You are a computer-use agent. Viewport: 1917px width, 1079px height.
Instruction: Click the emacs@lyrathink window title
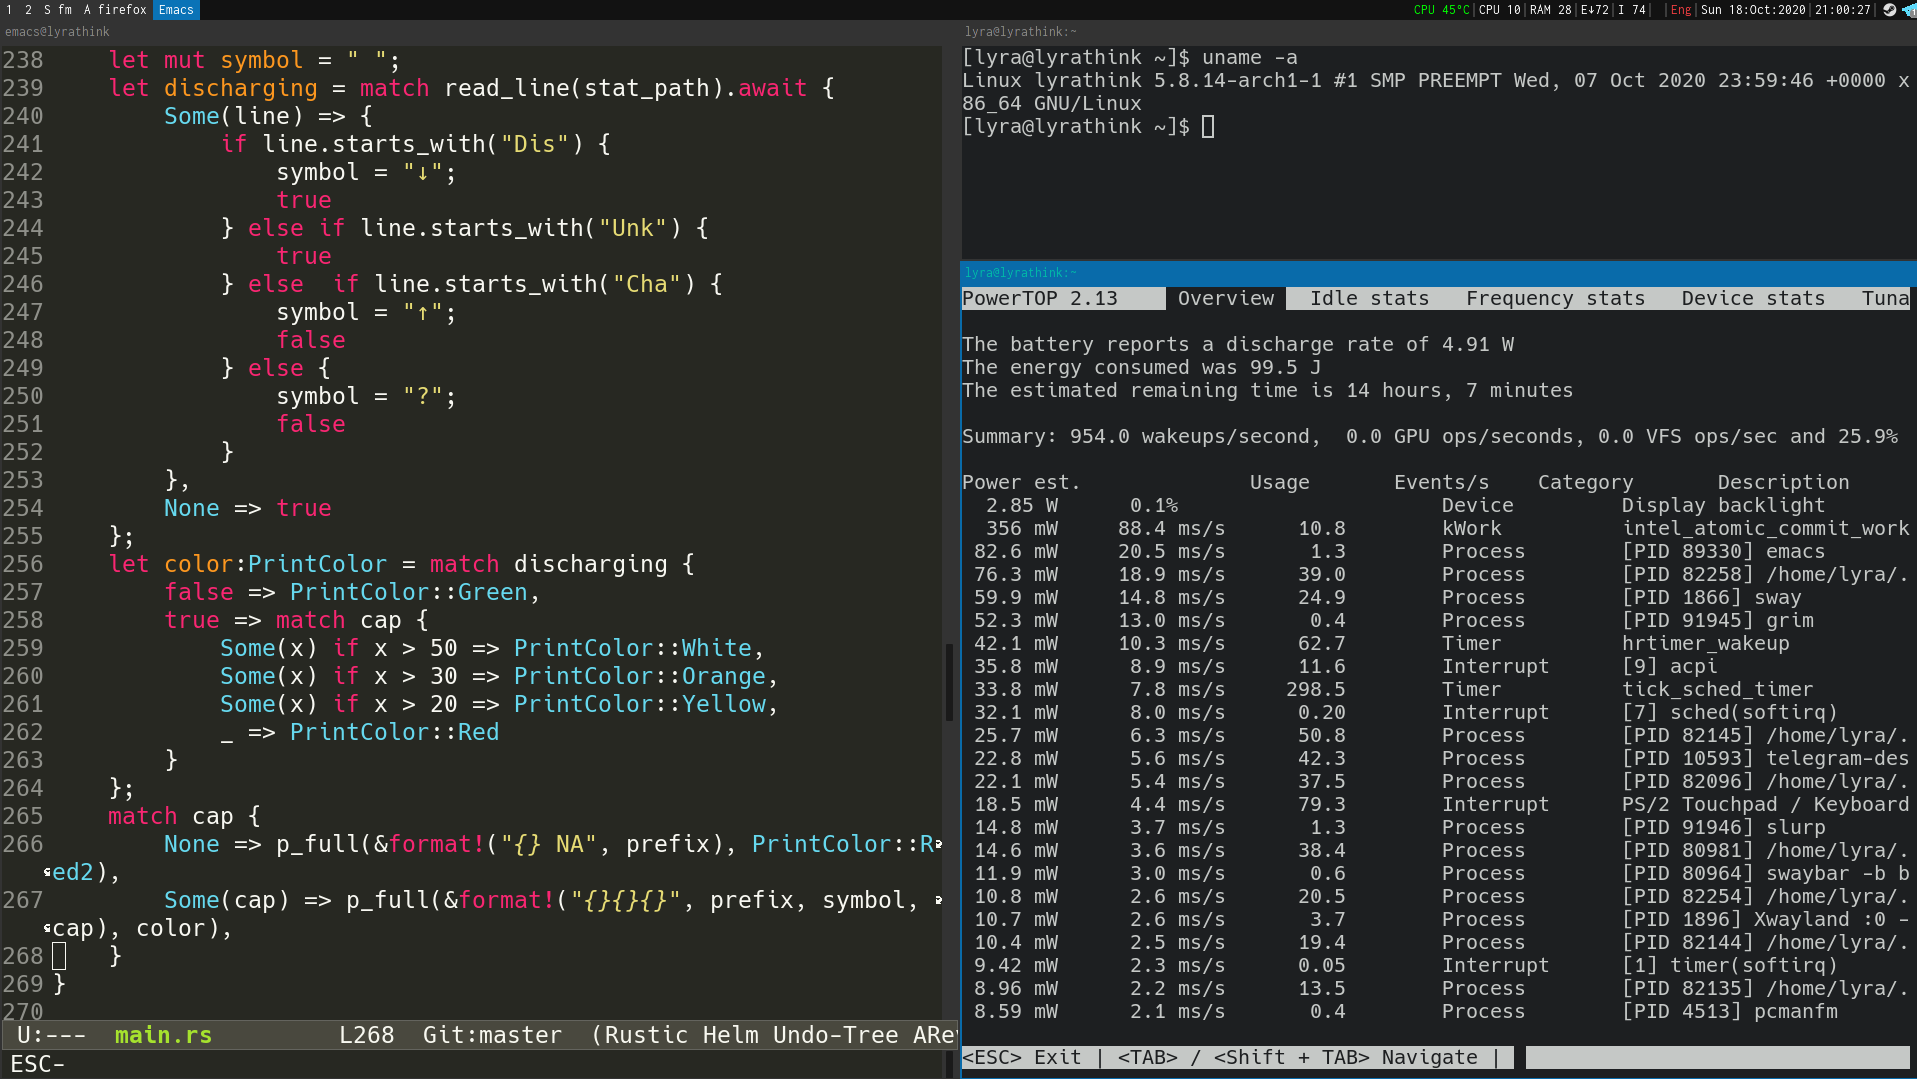(57, 32)
